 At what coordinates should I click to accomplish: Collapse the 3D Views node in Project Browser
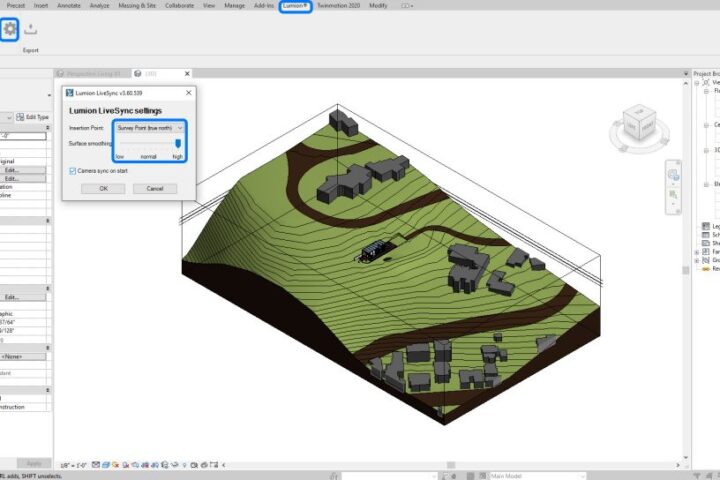(x=706, y=150)
